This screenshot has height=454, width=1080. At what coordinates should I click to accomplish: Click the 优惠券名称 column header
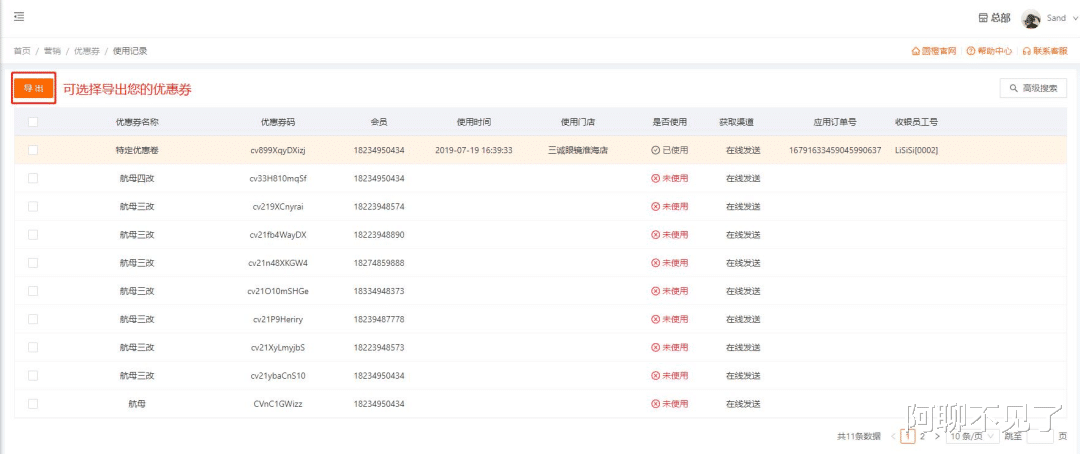click(137, 122)
